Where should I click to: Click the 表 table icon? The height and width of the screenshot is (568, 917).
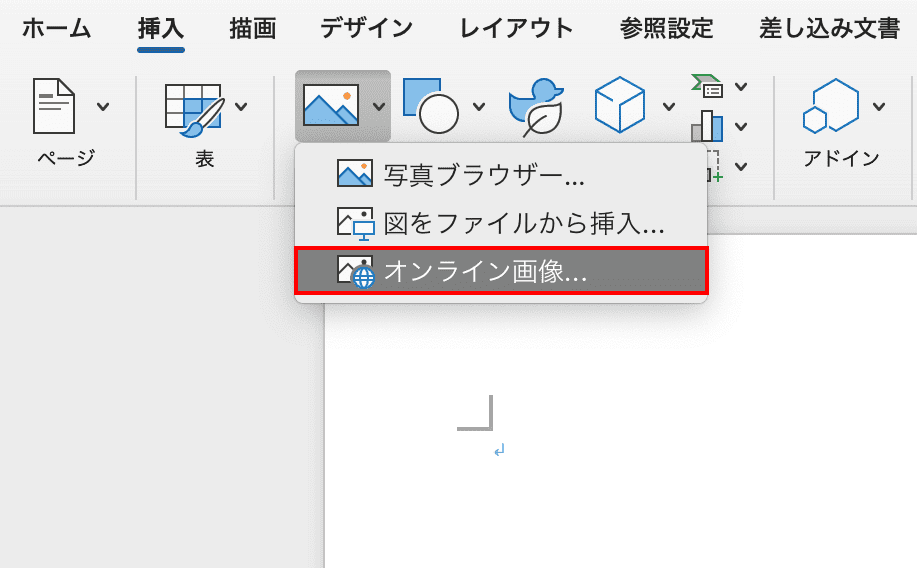pos(195,110)
